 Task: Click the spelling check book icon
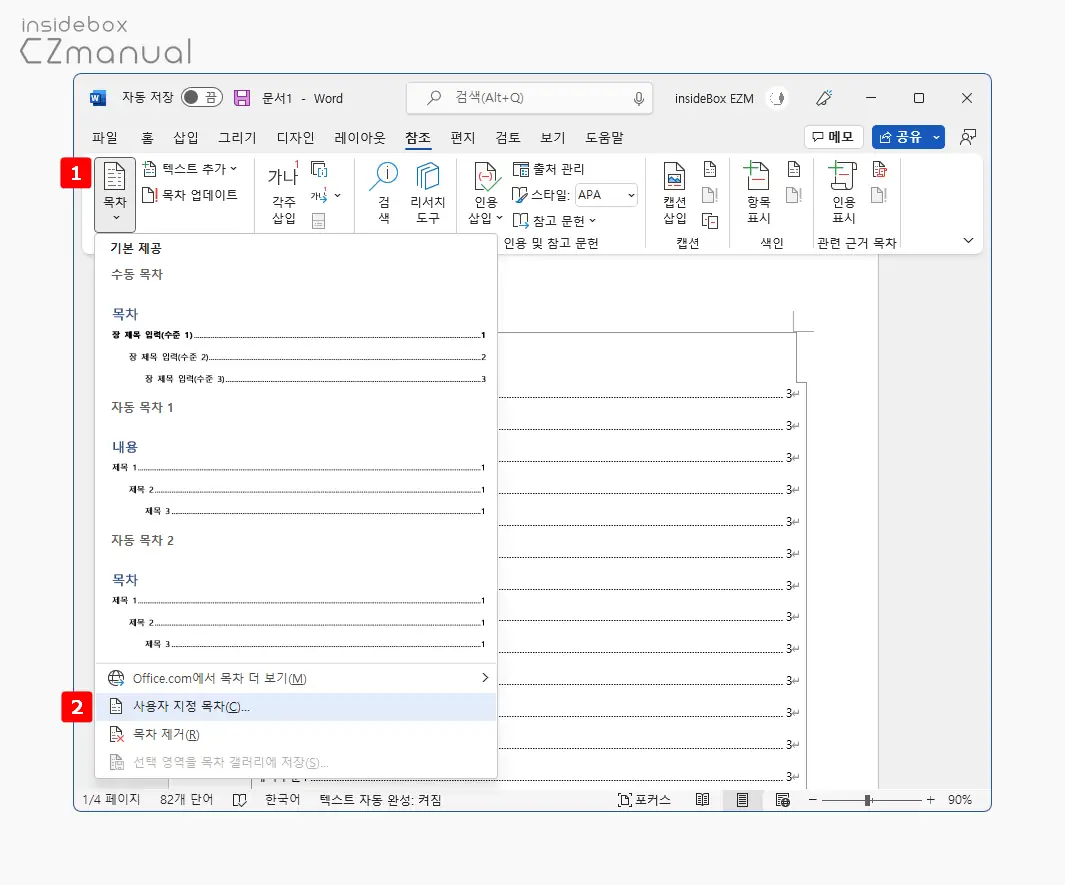tap(239, 800)
